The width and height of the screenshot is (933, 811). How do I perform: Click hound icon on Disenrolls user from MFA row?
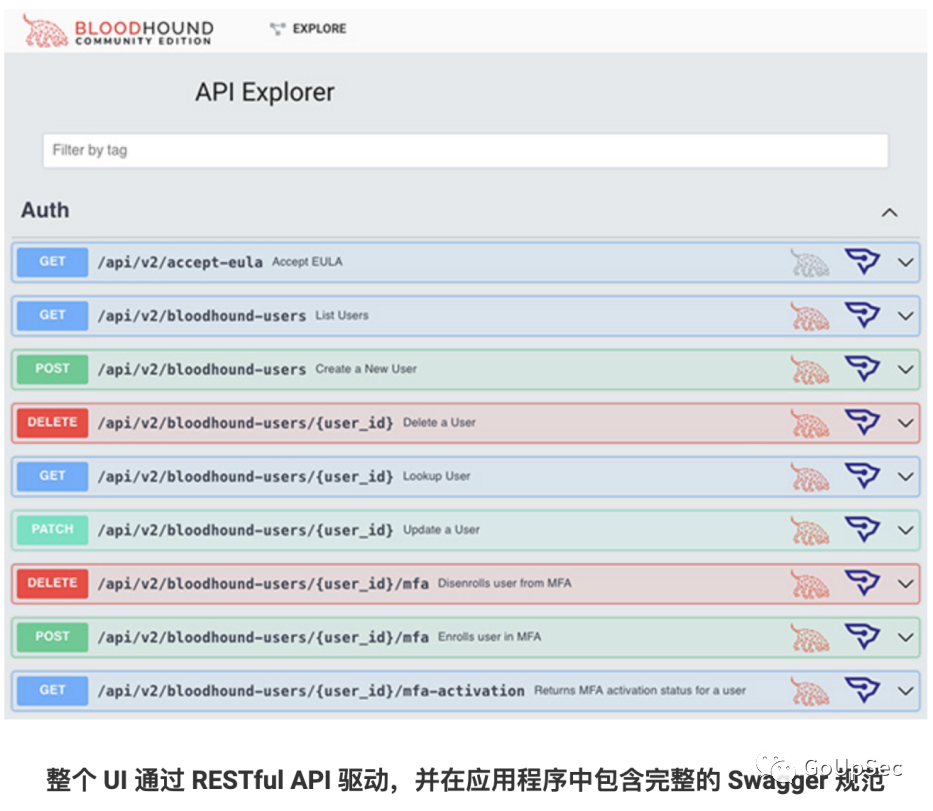(810, 584)
